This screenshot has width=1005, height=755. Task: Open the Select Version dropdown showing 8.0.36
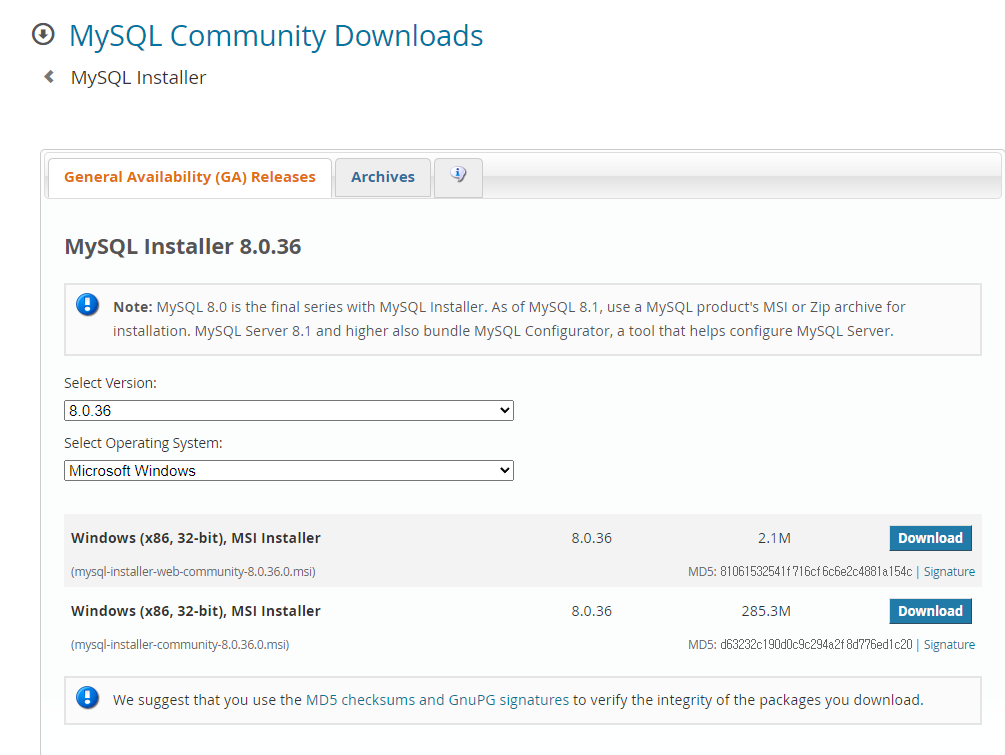pos(289,410)
